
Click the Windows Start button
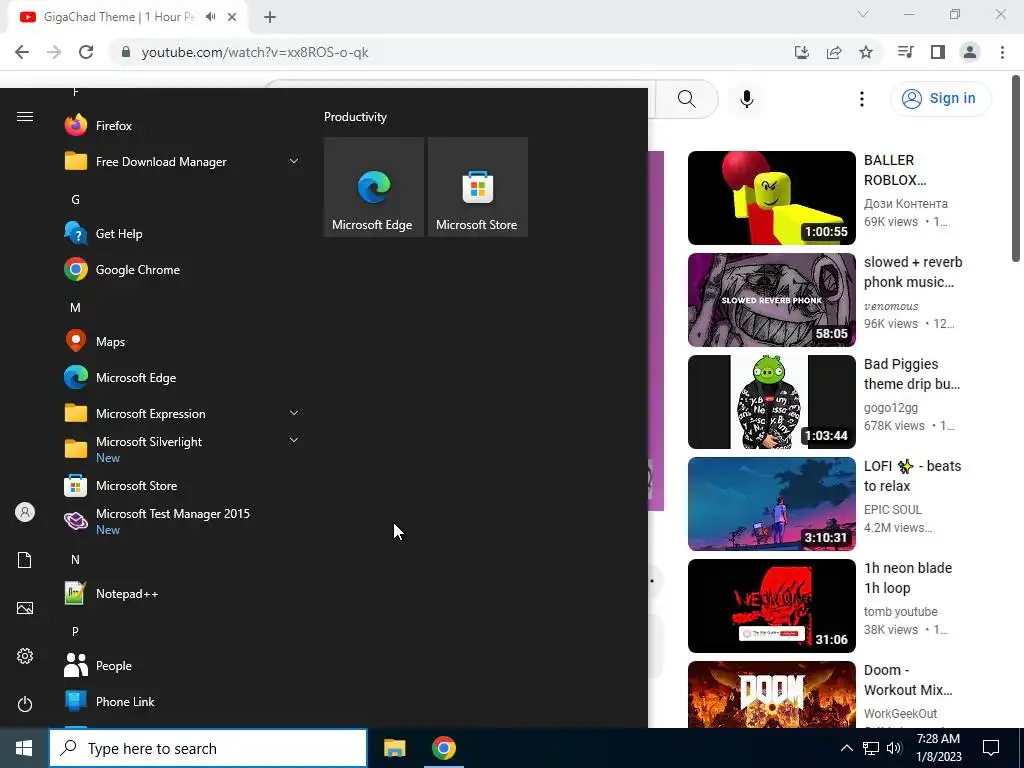point(24,748)
